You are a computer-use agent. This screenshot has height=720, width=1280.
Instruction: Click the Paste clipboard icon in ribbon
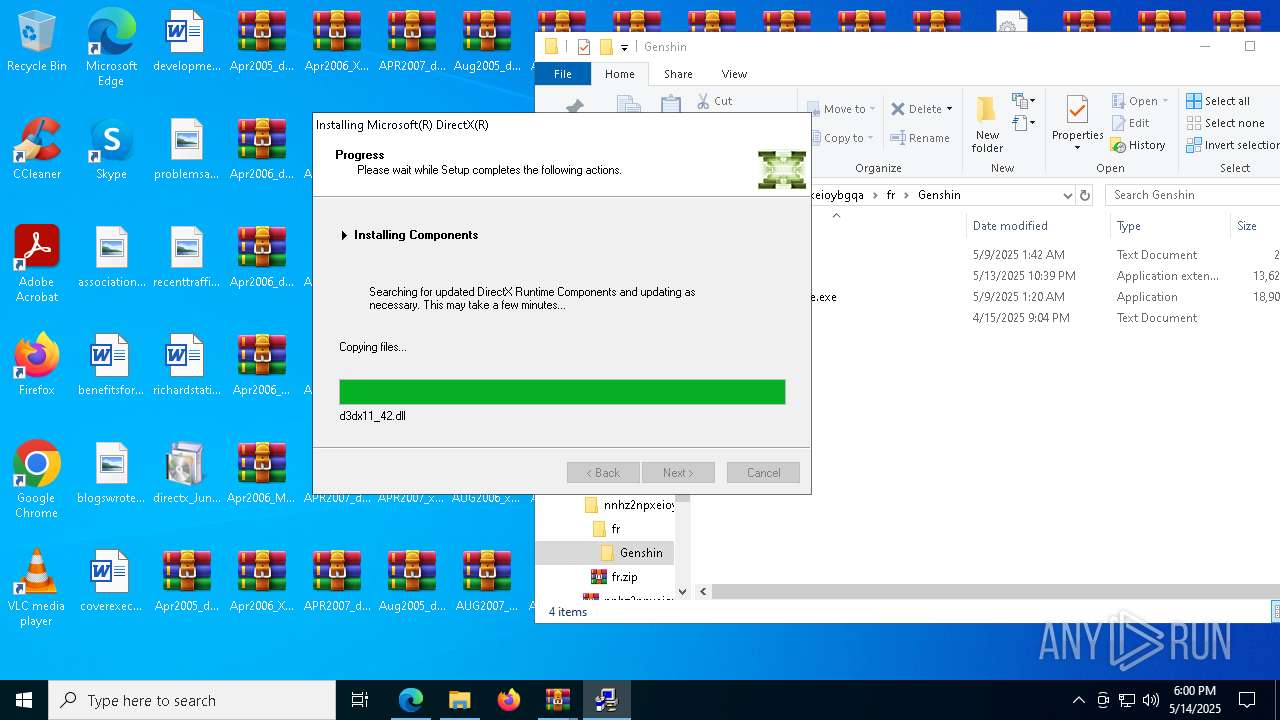pyautogui.click(x=671, y=104)
